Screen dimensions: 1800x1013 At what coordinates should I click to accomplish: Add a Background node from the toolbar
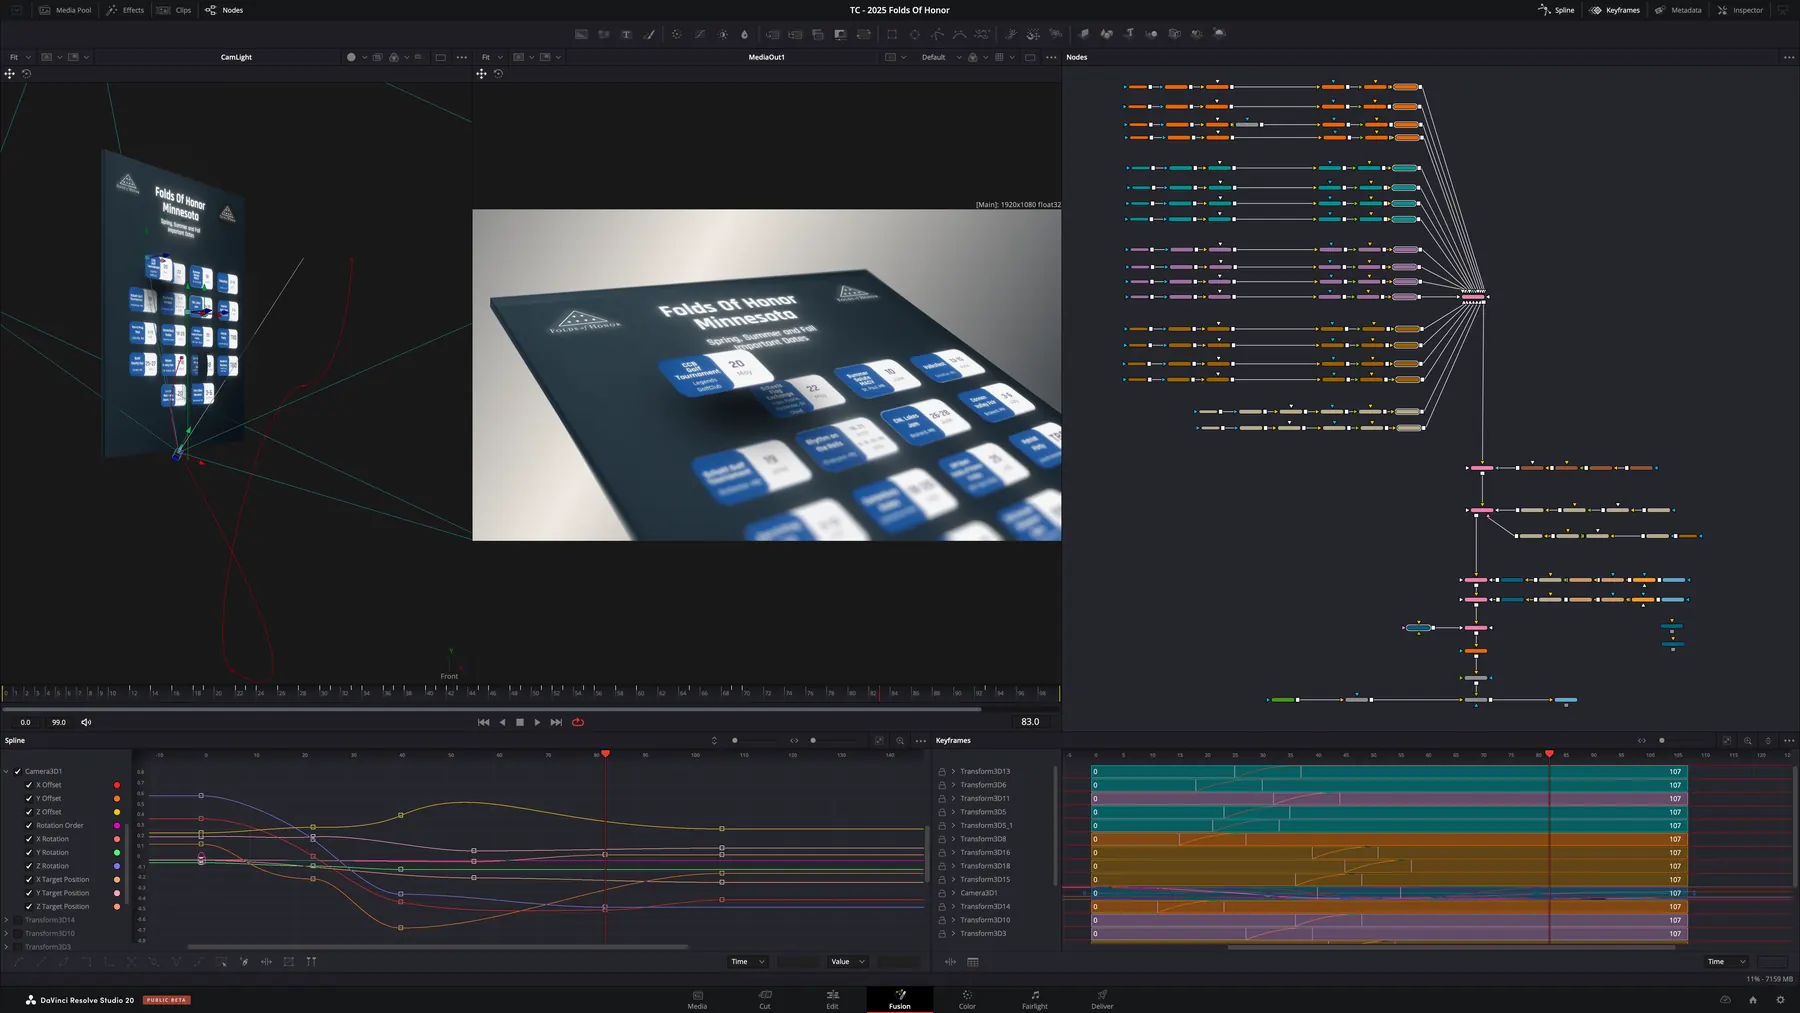click(x=581, y=34)
